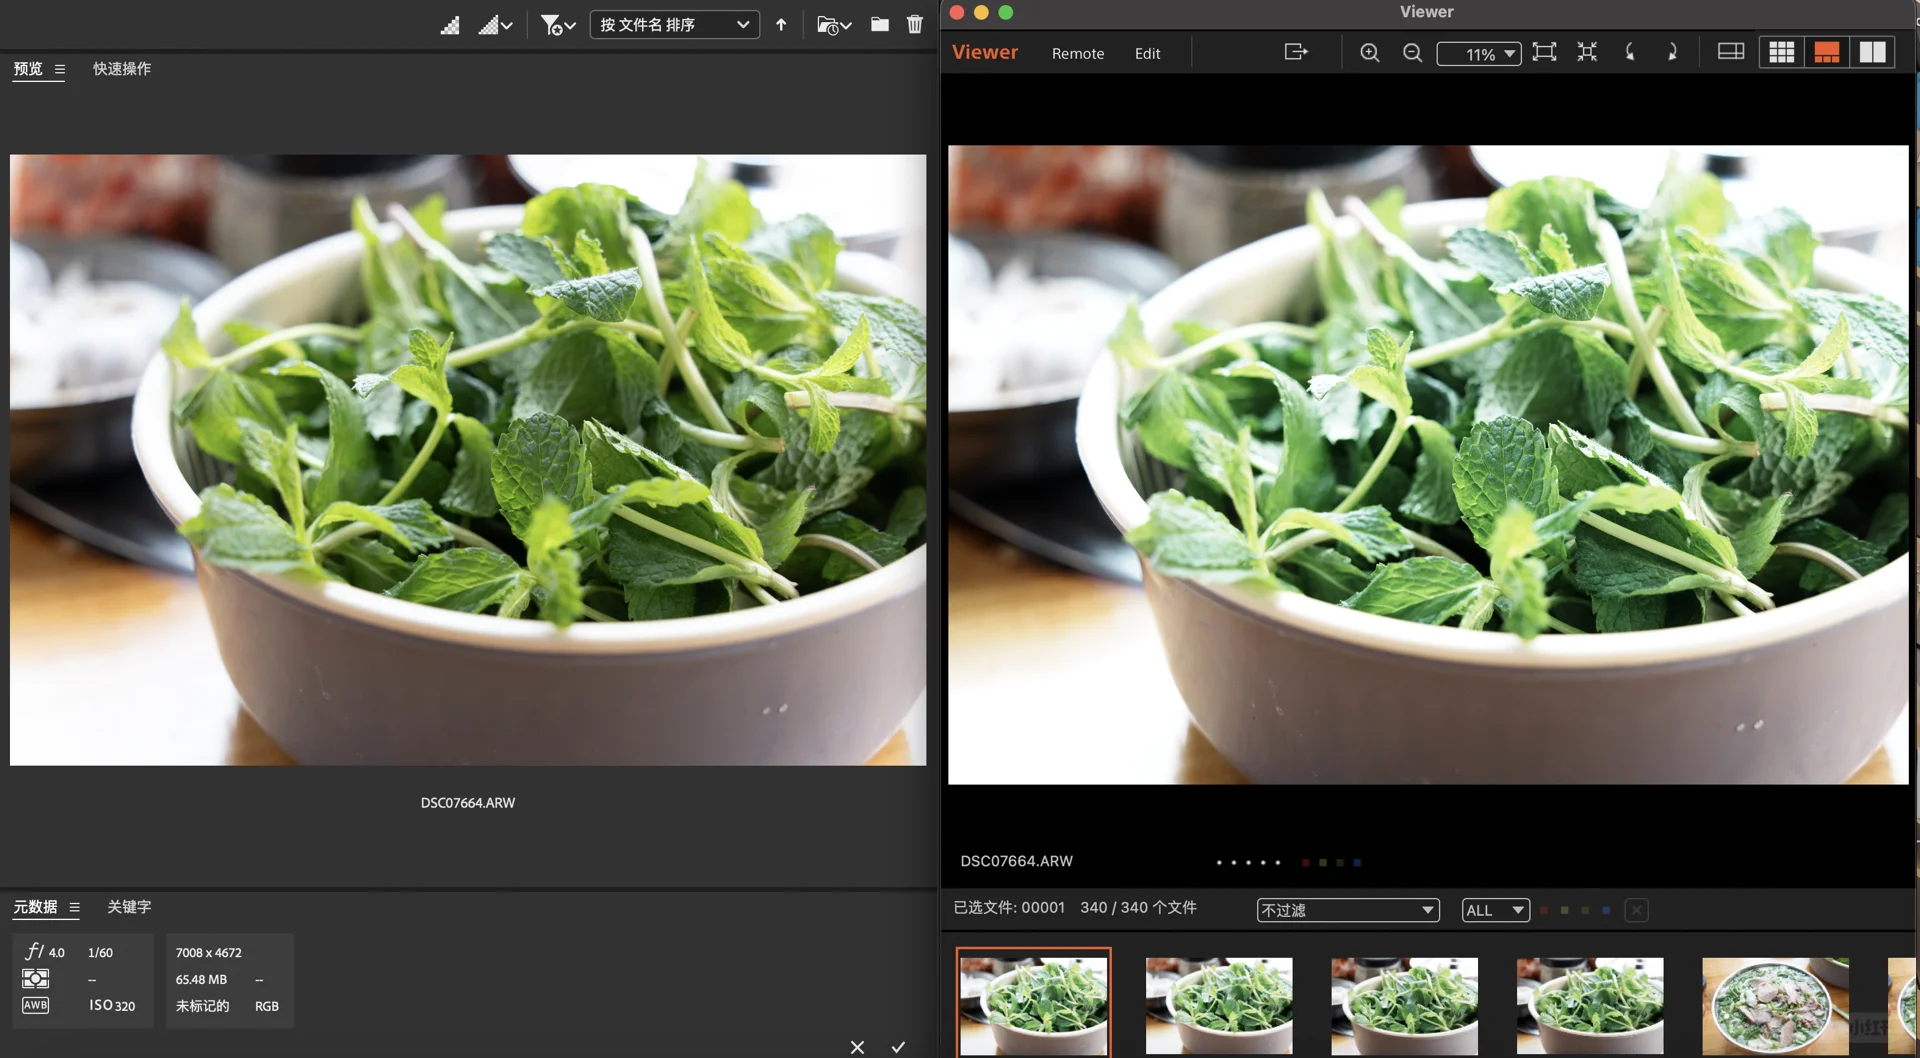The image size is (1920, 1058).
Task: Open the ALL file type dropdown
Action: point(1495,910)
